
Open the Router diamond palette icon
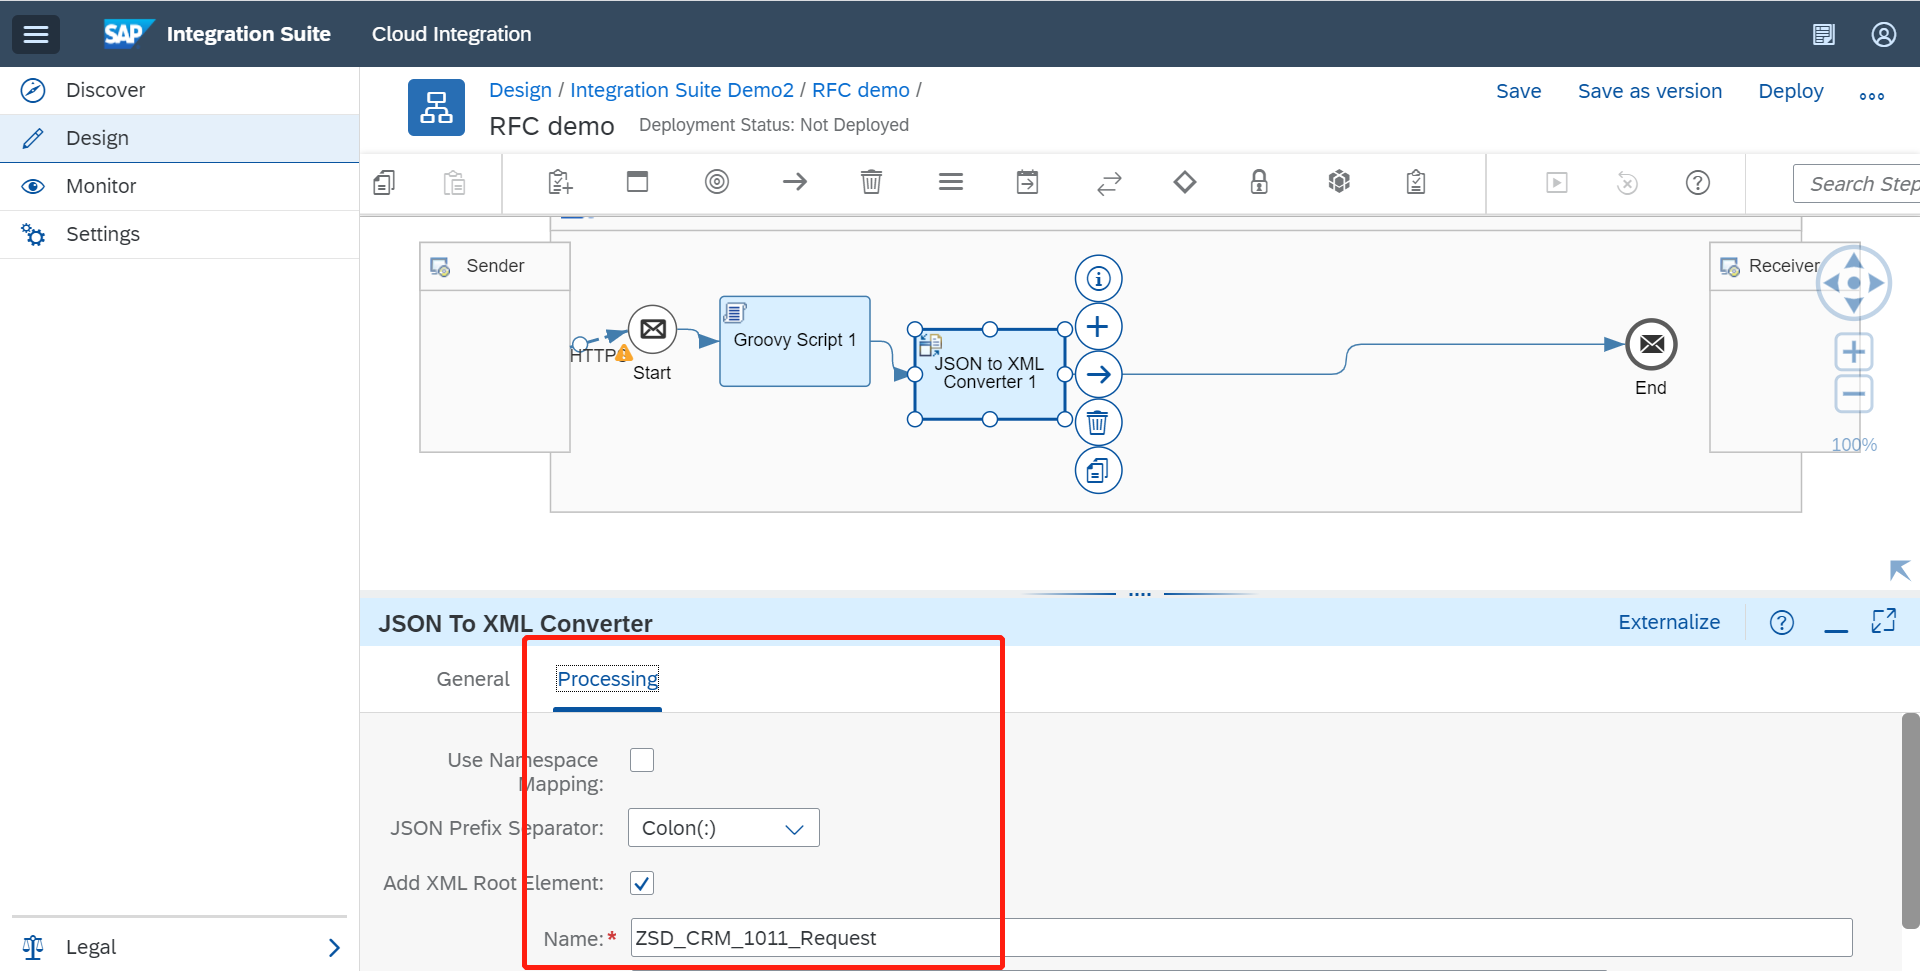pos(1184,182)
